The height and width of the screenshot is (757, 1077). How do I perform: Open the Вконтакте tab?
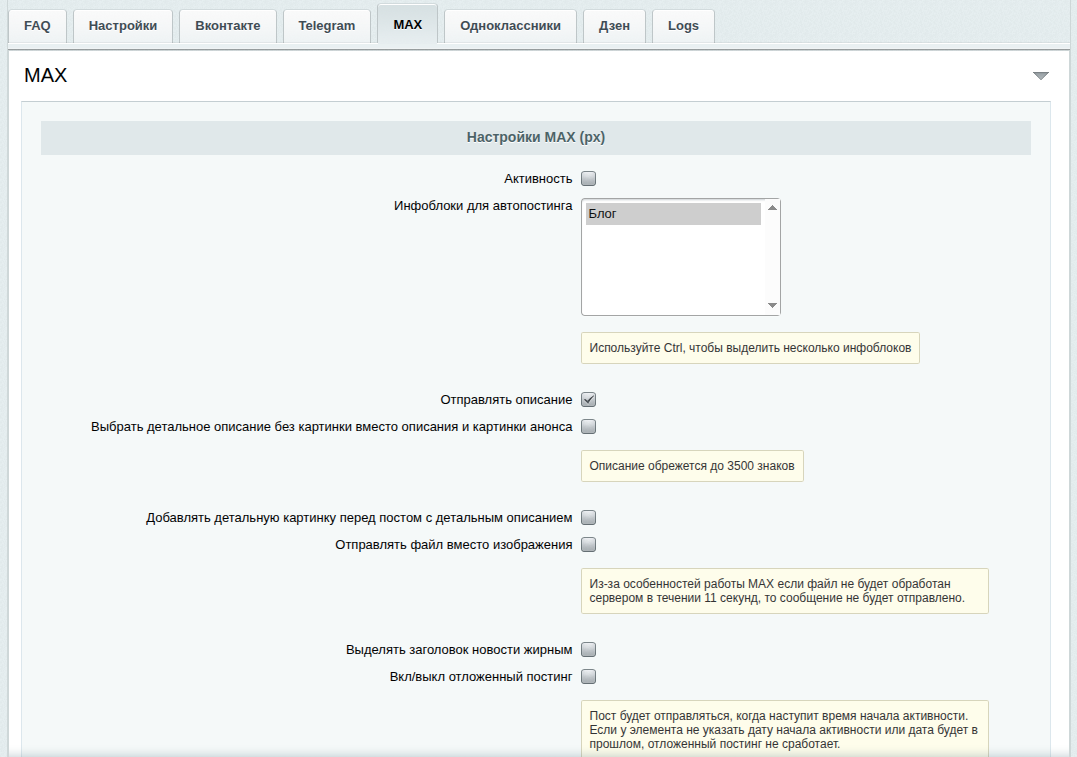pyautogui.click(x=228, y=26)
